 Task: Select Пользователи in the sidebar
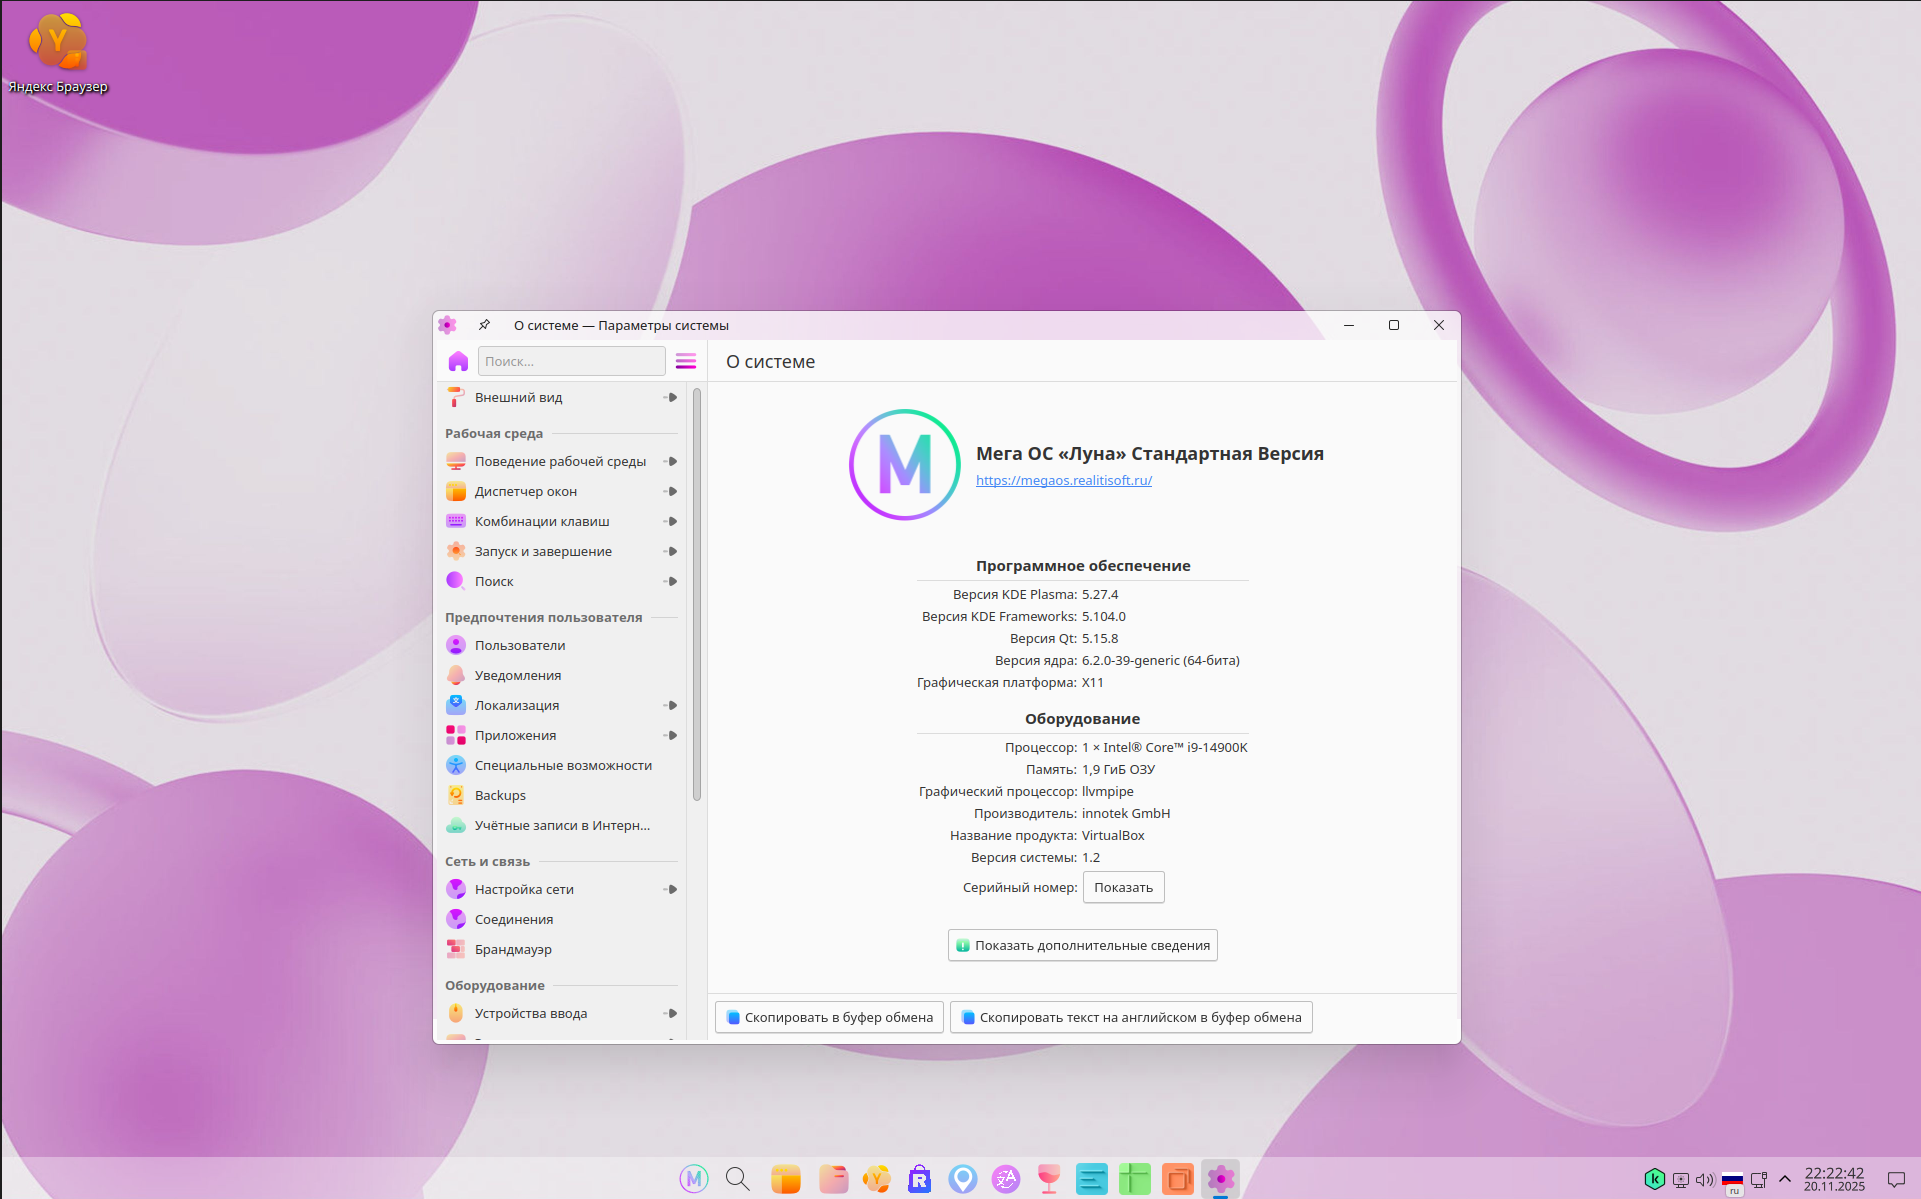pyautogui.click(x=520, y=645)
